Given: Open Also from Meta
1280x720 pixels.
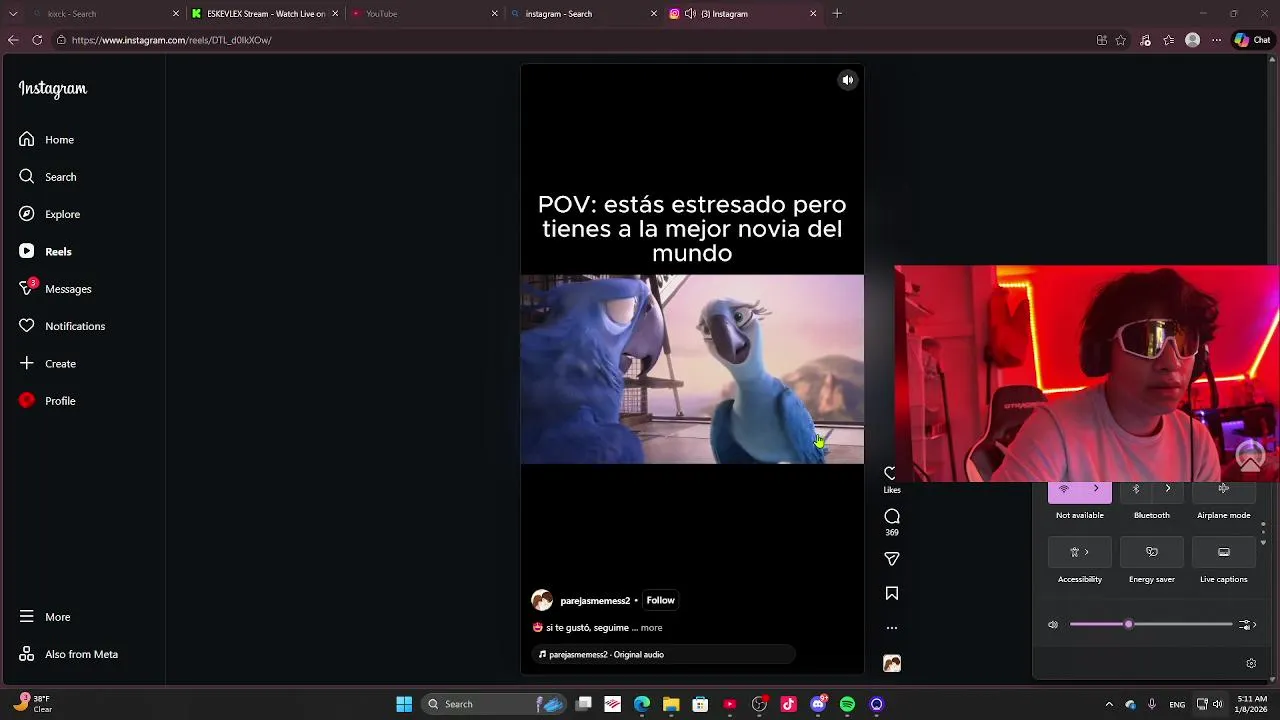Looking at the screenshot, I should tap(68, 654).
